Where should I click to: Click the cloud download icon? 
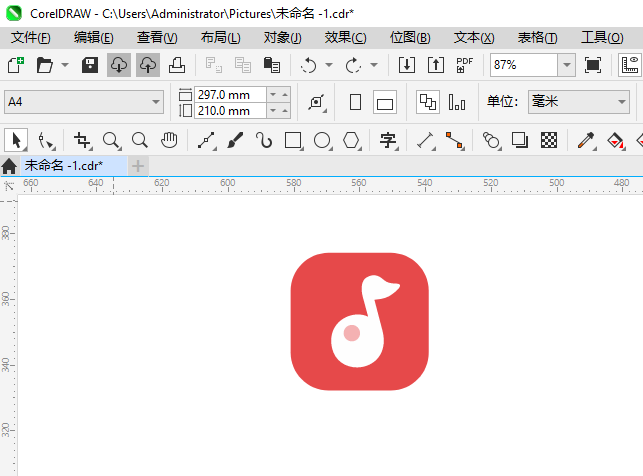point(119,65)
